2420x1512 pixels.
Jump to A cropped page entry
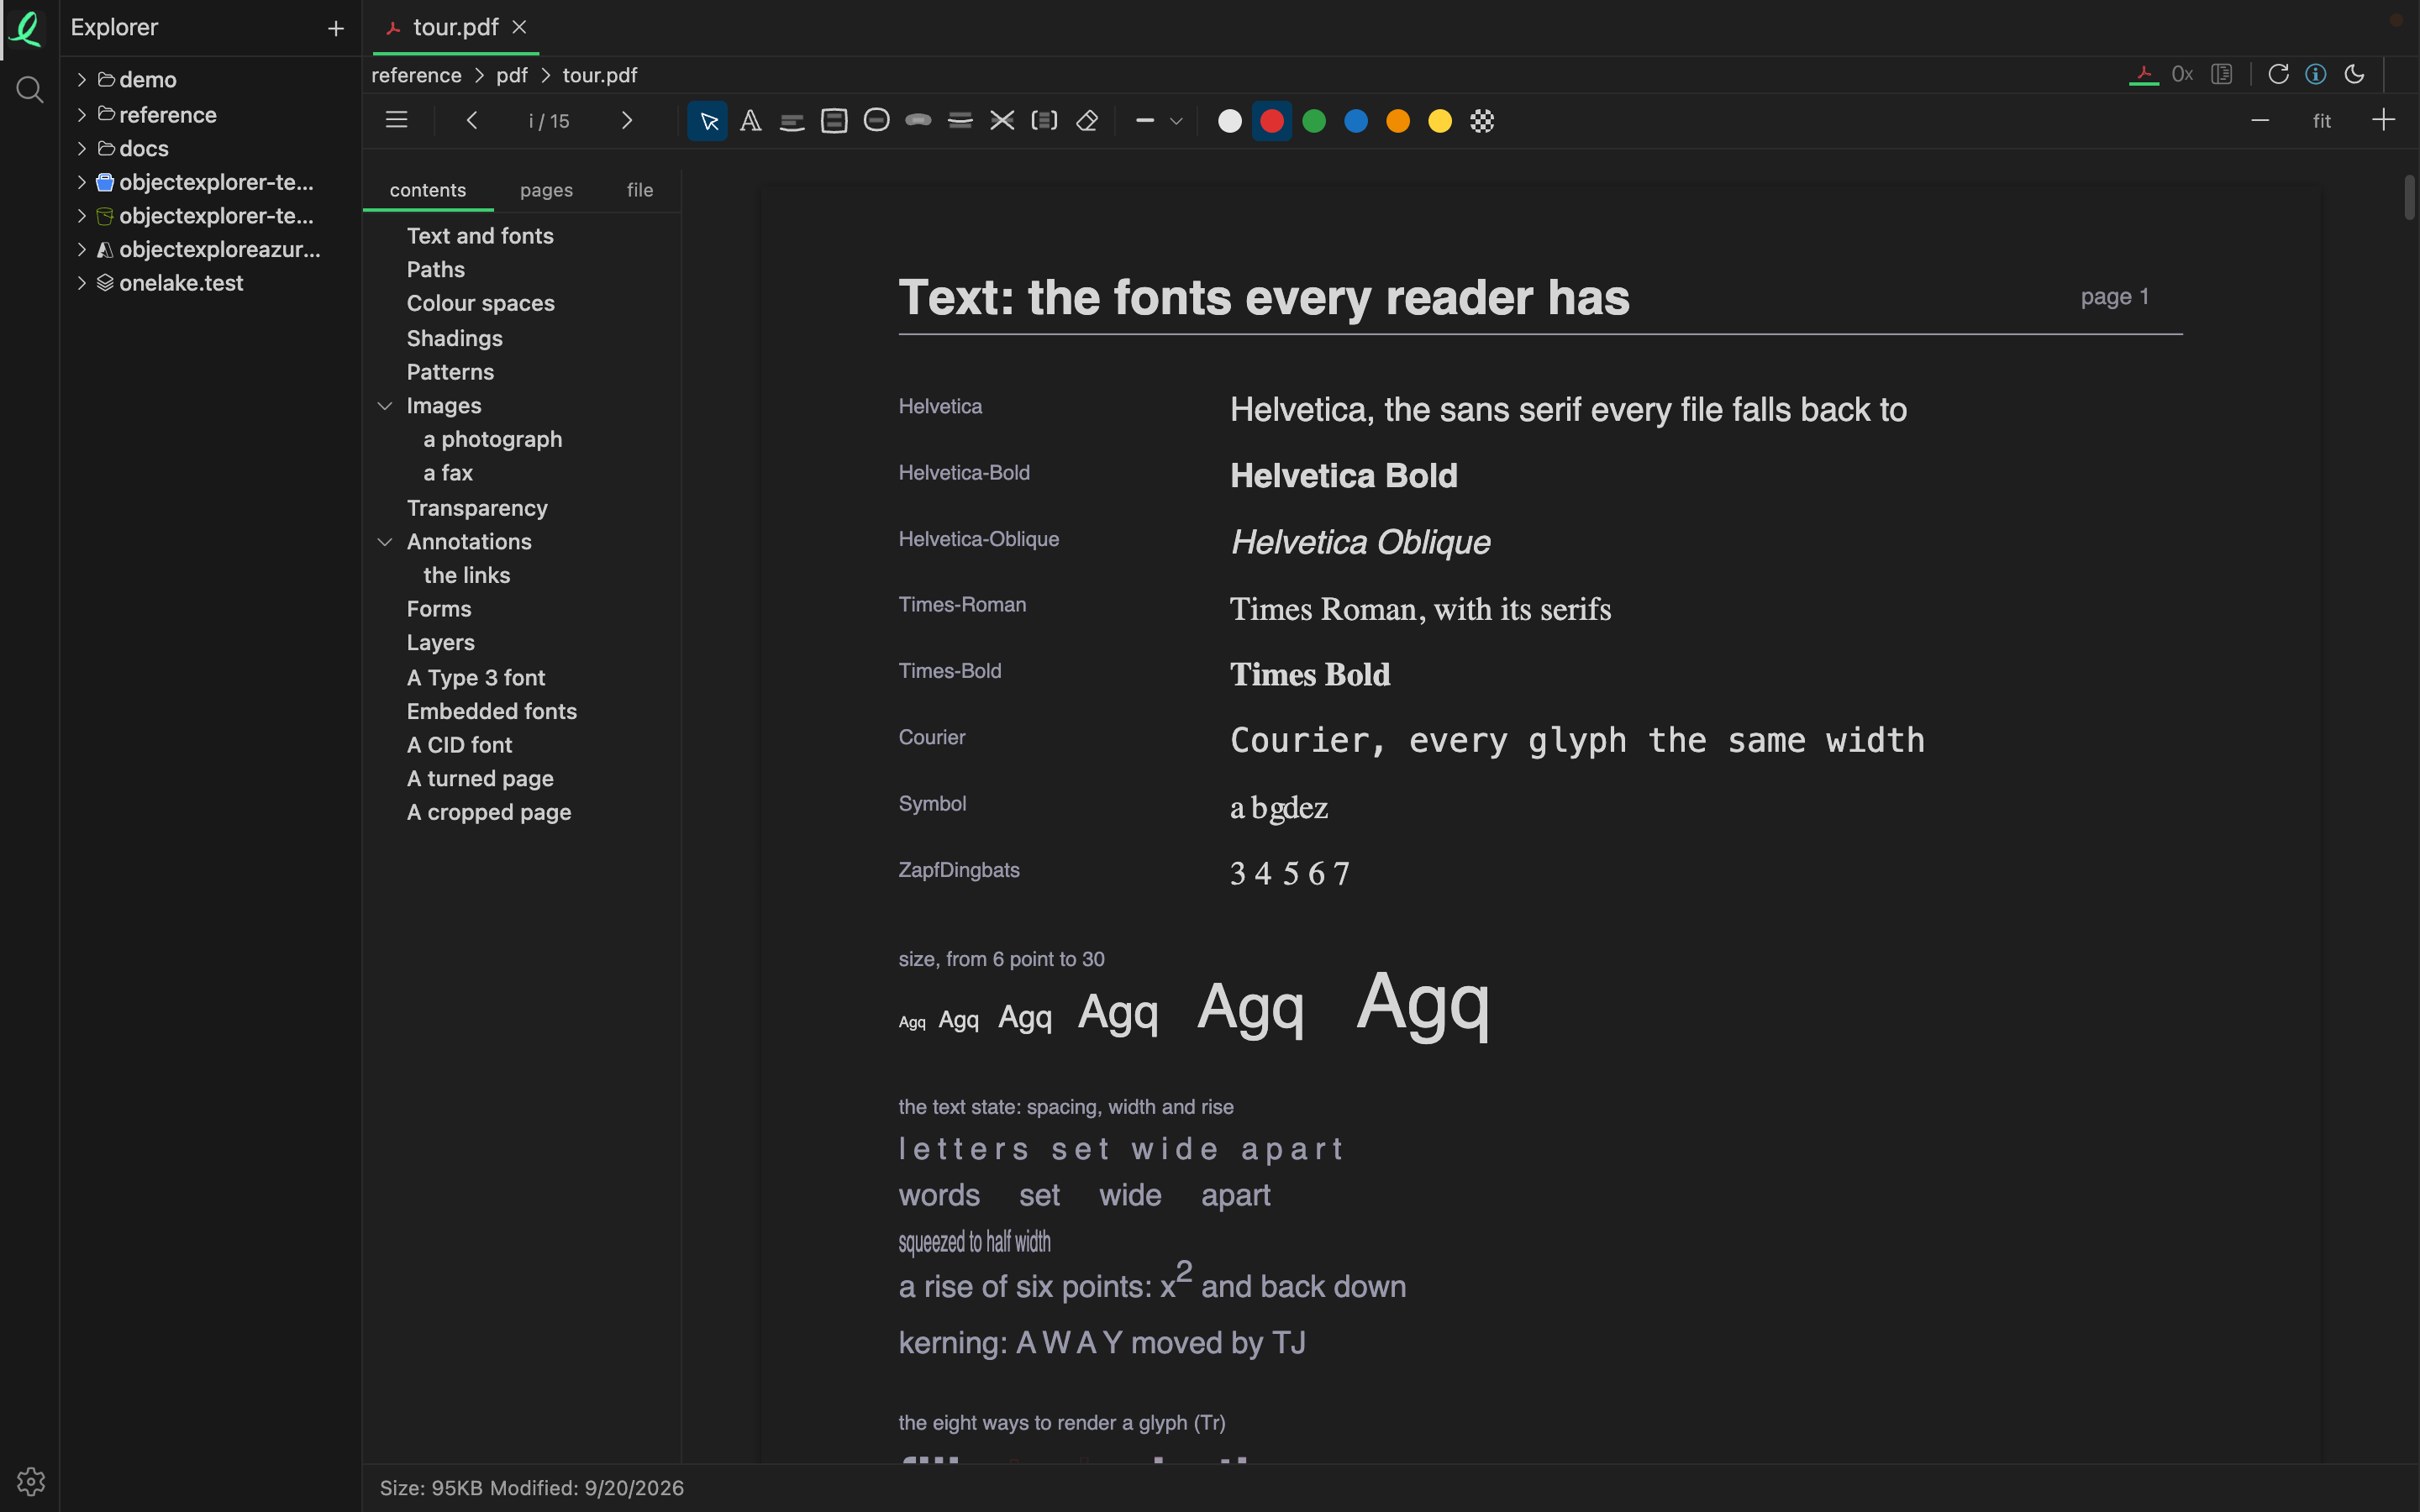(489, 812)
